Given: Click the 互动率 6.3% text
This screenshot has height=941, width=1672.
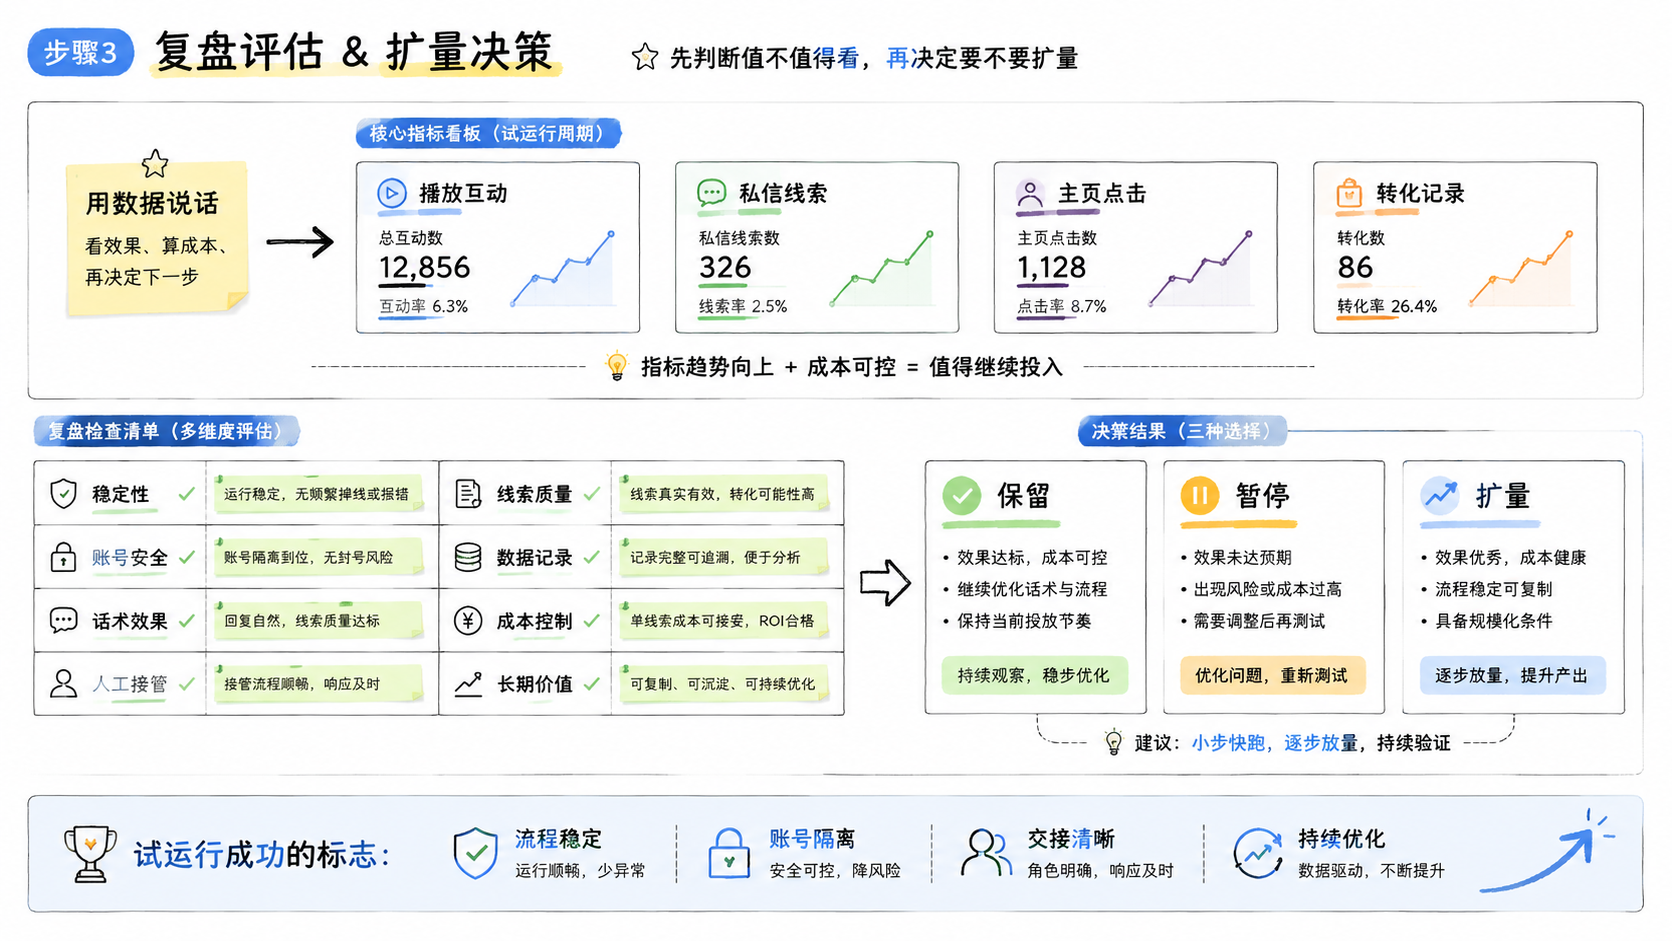Looking at the screenshot, I should pos(423,306).
